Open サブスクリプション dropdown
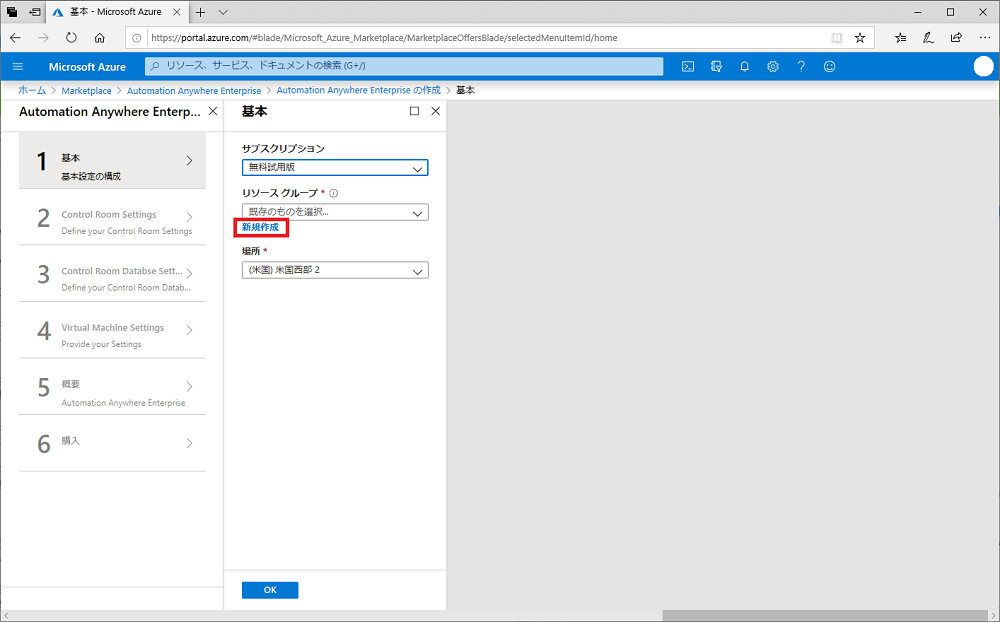 point(335,167)
